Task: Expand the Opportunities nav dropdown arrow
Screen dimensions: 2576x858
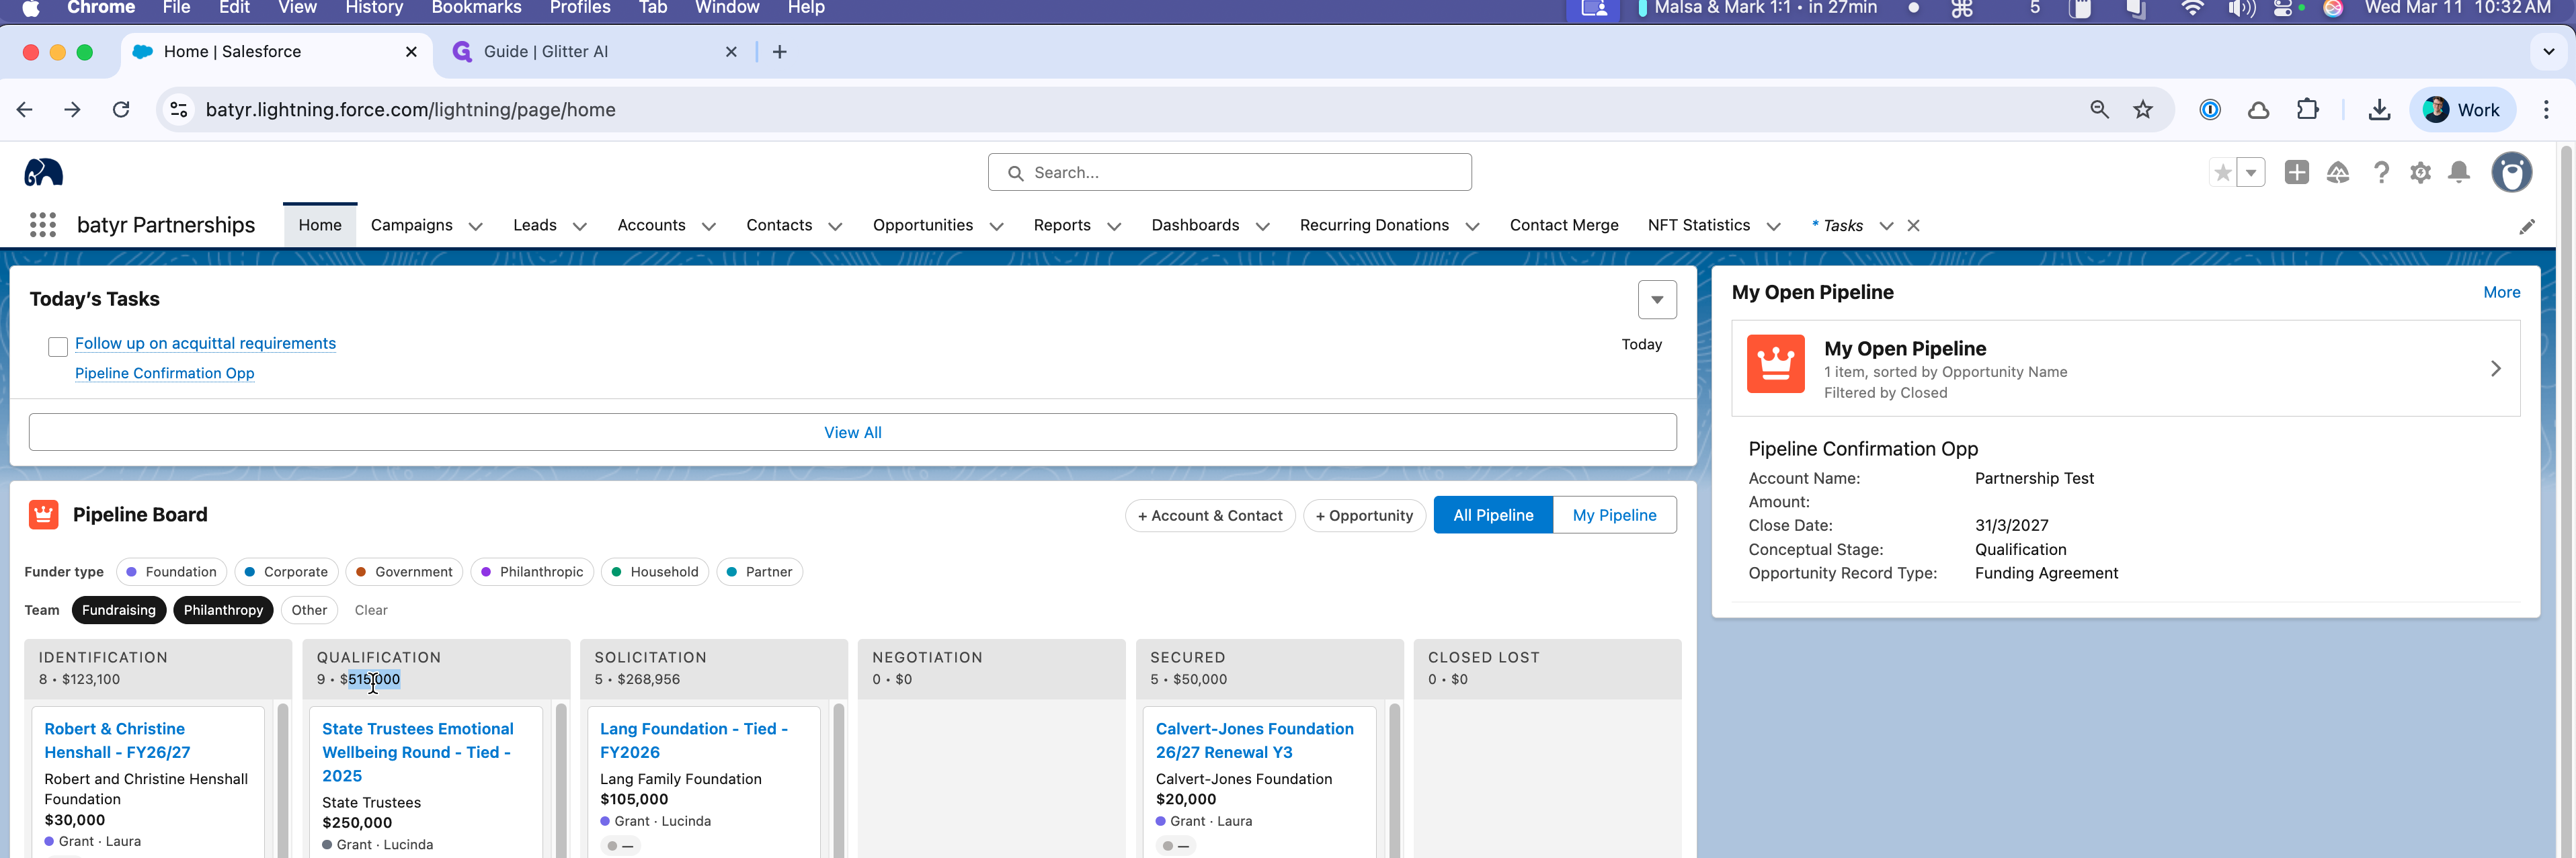Action: click(x=996, y=227)
